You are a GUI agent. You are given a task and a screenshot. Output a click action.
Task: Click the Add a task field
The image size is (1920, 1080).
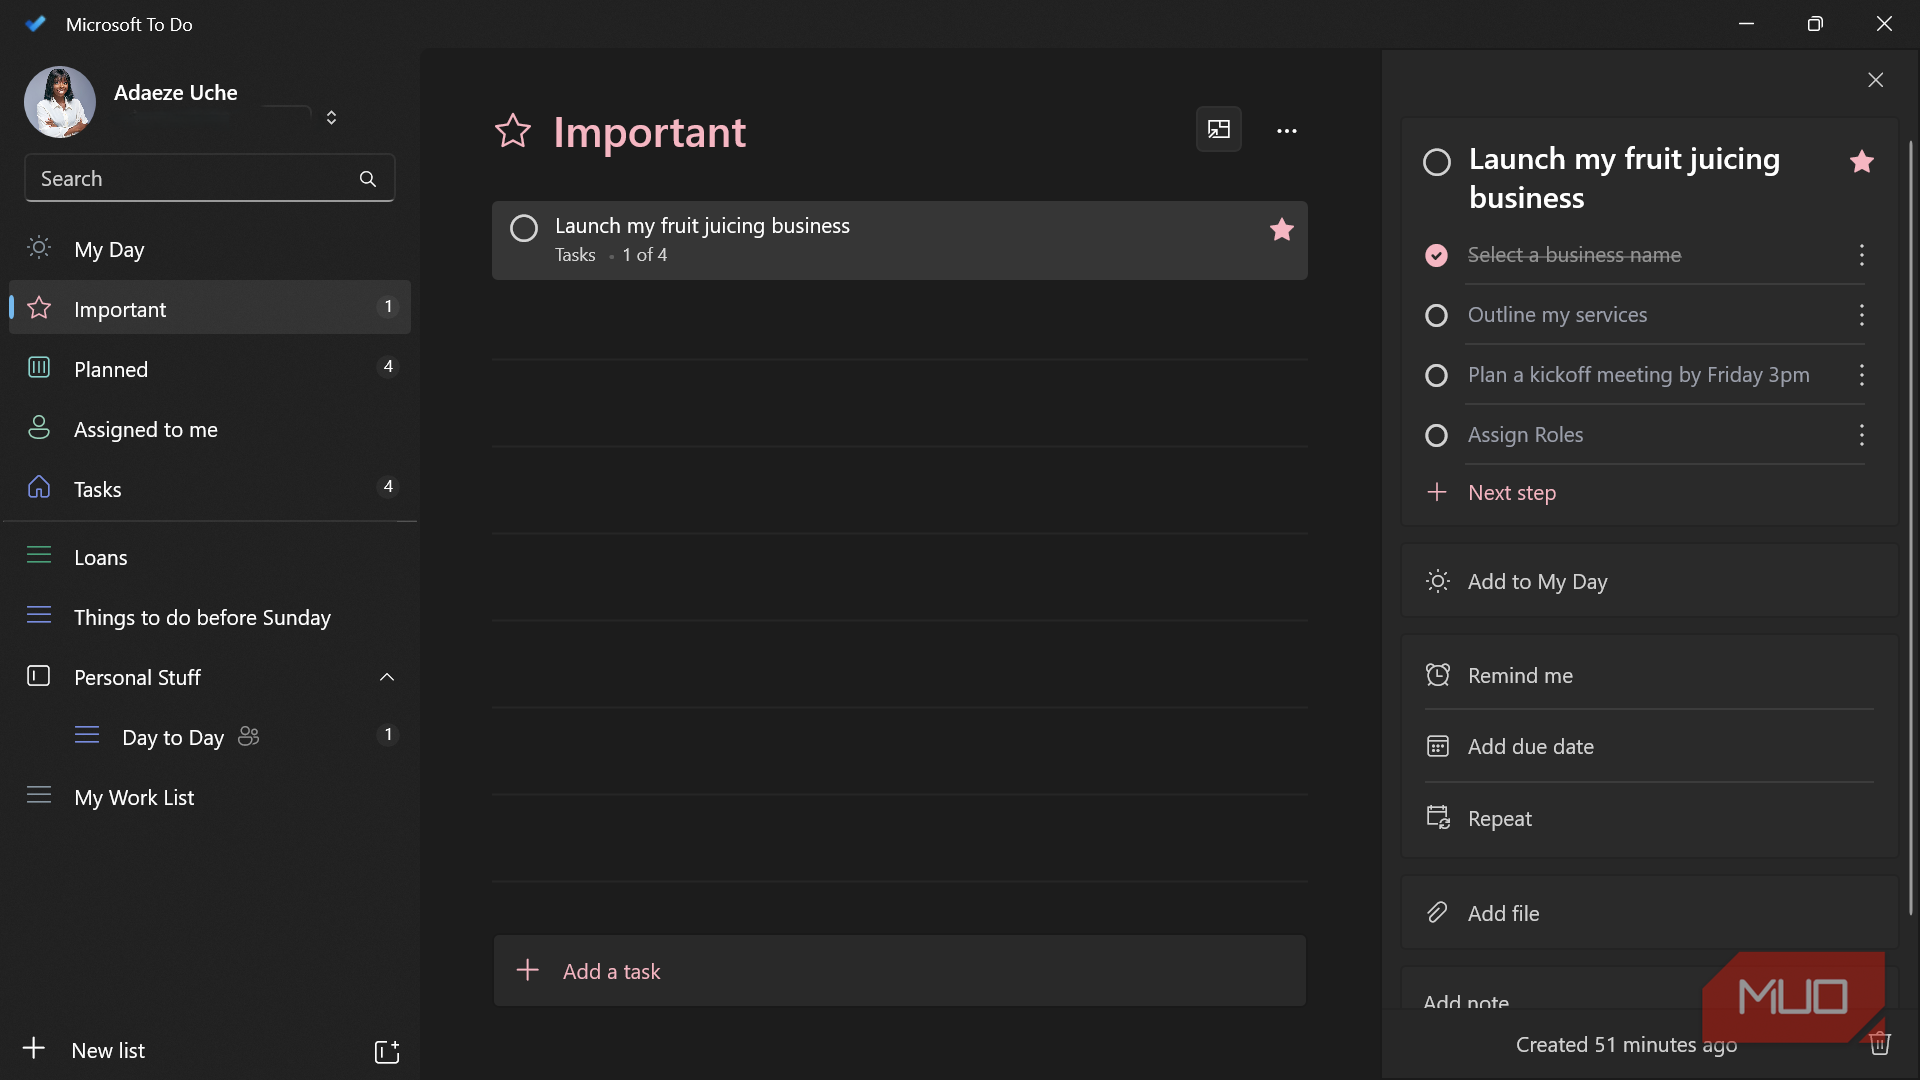(x=899, y=971)
